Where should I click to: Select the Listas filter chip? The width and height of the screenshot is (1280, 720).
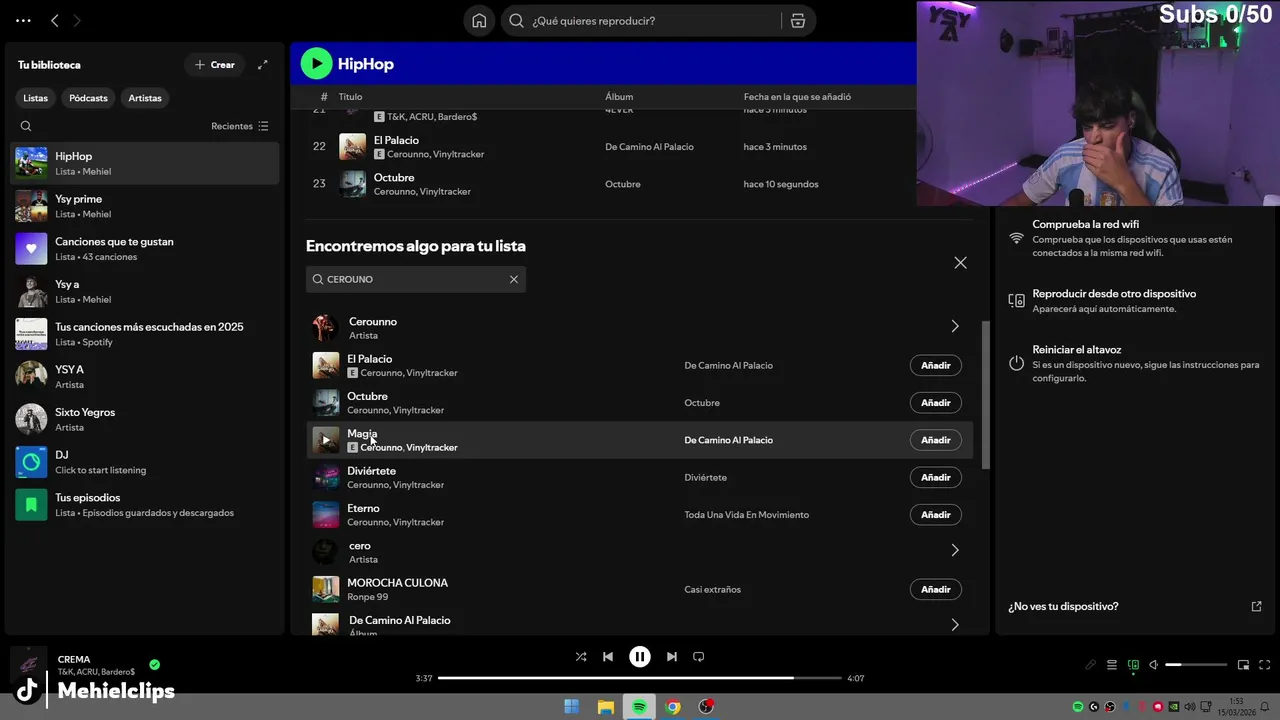(36, 98)
